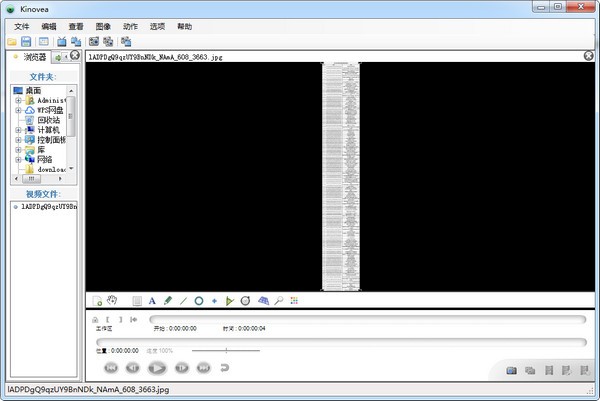Select the hand move tool
Image resolution: width=600 pixels, height=401 pixels.
112,300
